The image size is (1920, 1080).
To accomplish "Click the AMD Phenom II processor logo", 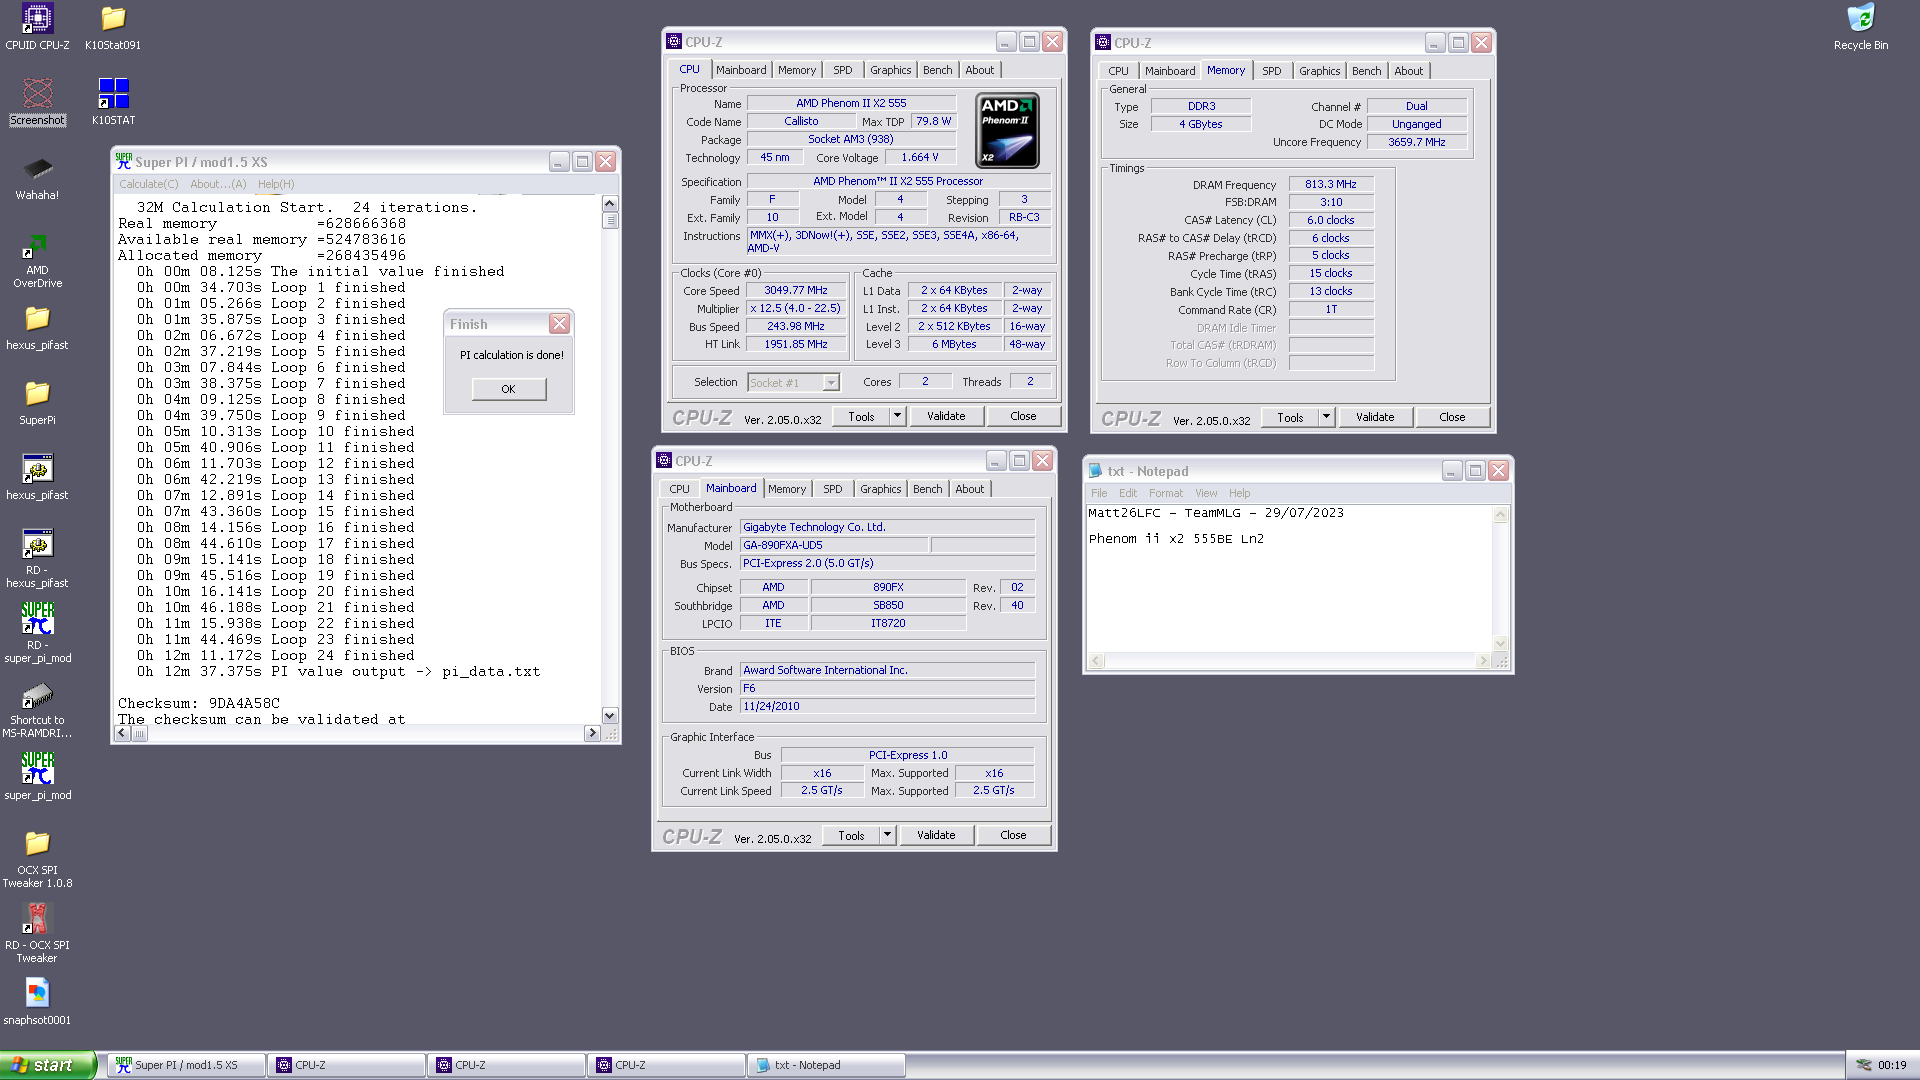I will [x=1008, y=130].
